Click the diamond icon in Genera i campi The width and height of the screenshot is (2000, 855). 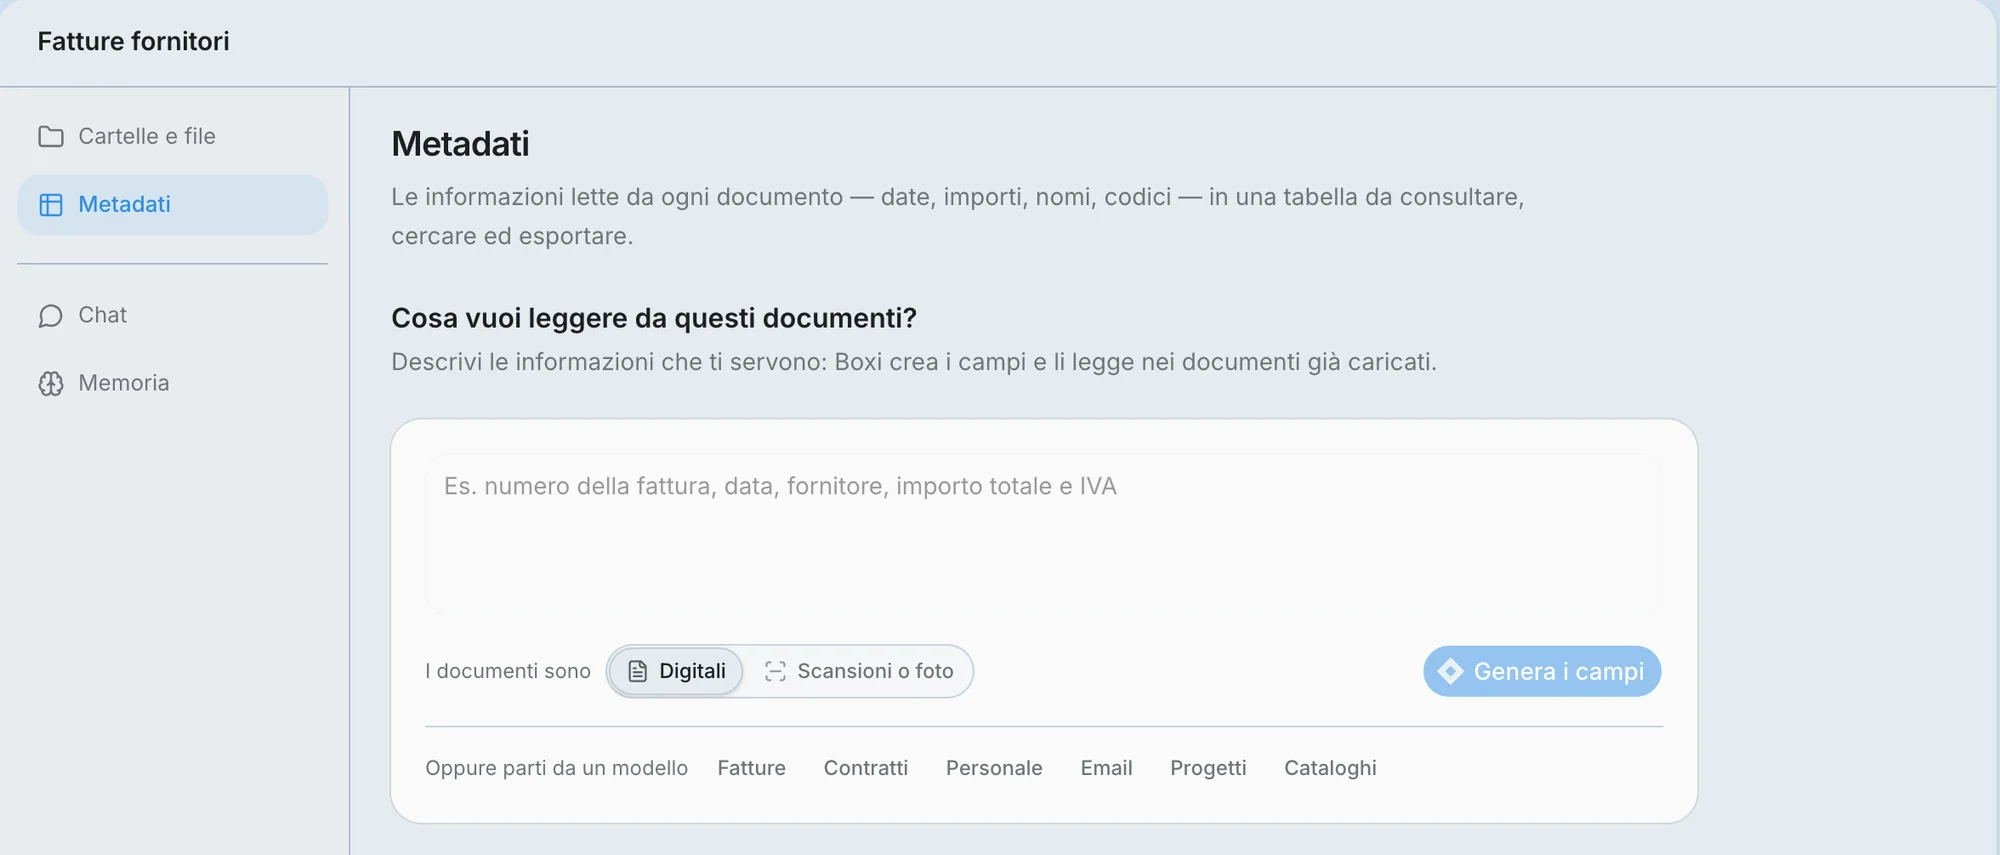(x=1450, y=671)
